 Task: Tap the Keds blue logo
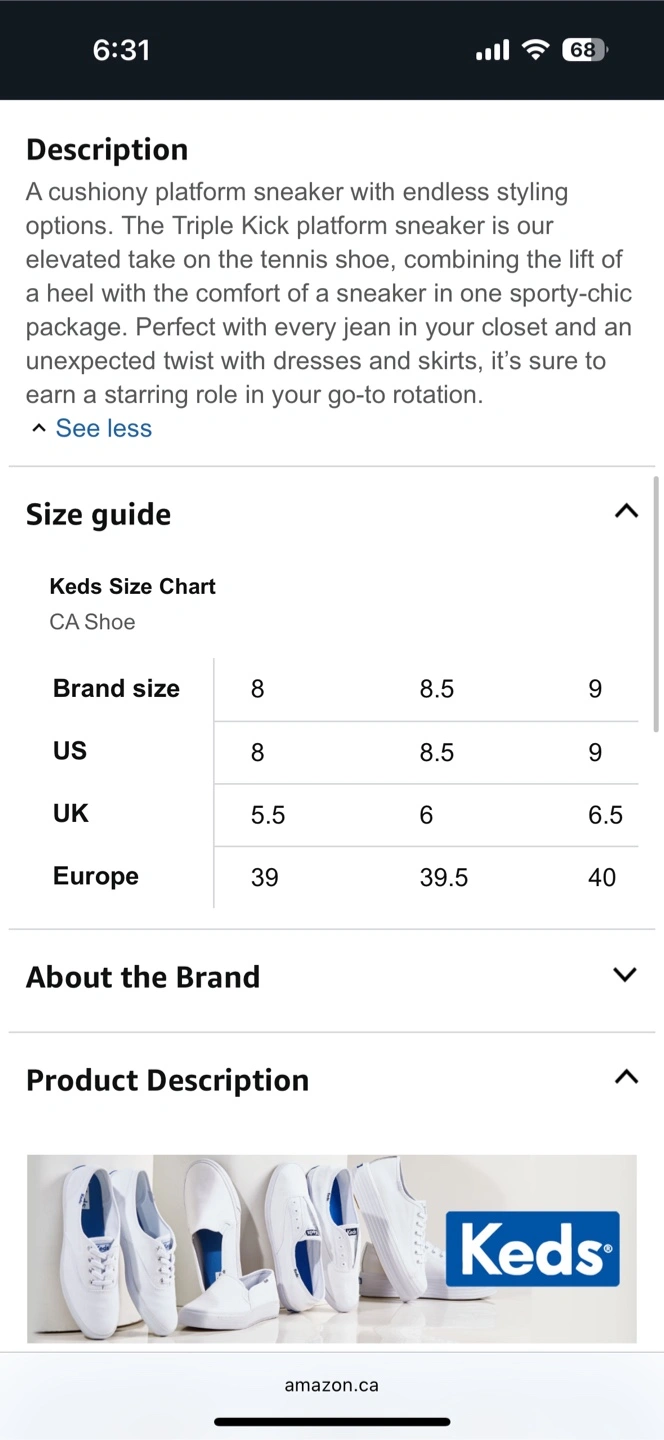pos(533,1249)
